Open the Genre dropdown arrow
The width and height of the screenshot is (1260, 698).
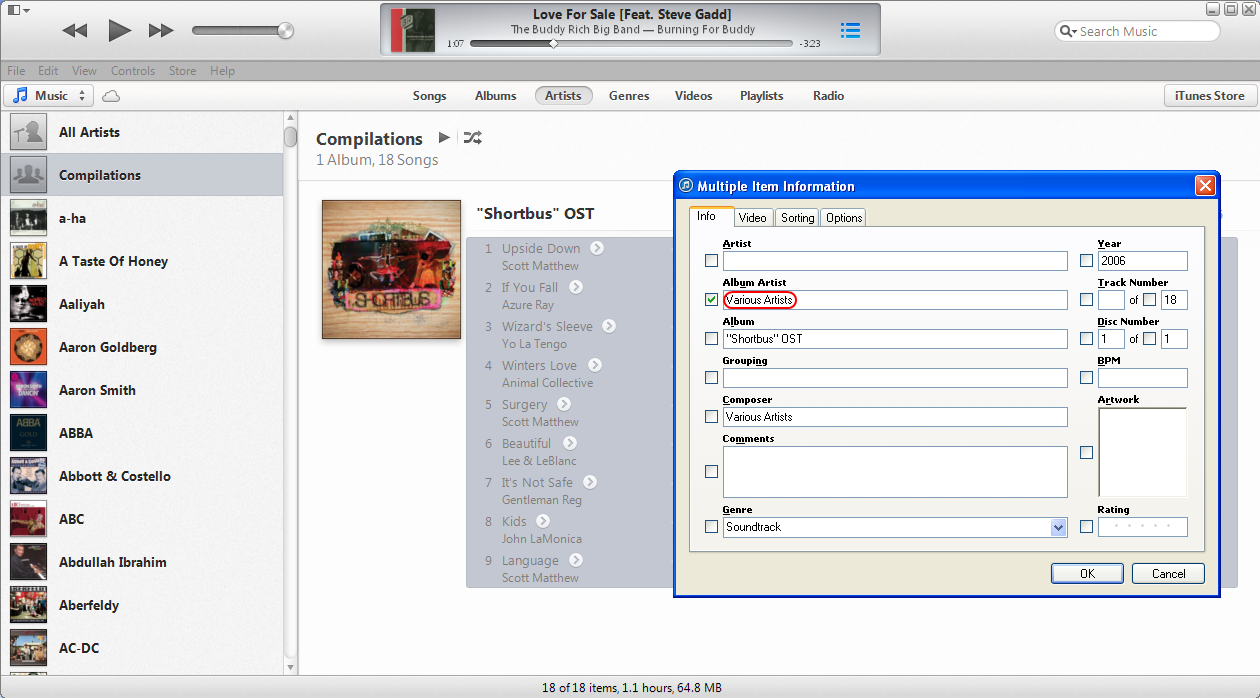(1059, 527)
